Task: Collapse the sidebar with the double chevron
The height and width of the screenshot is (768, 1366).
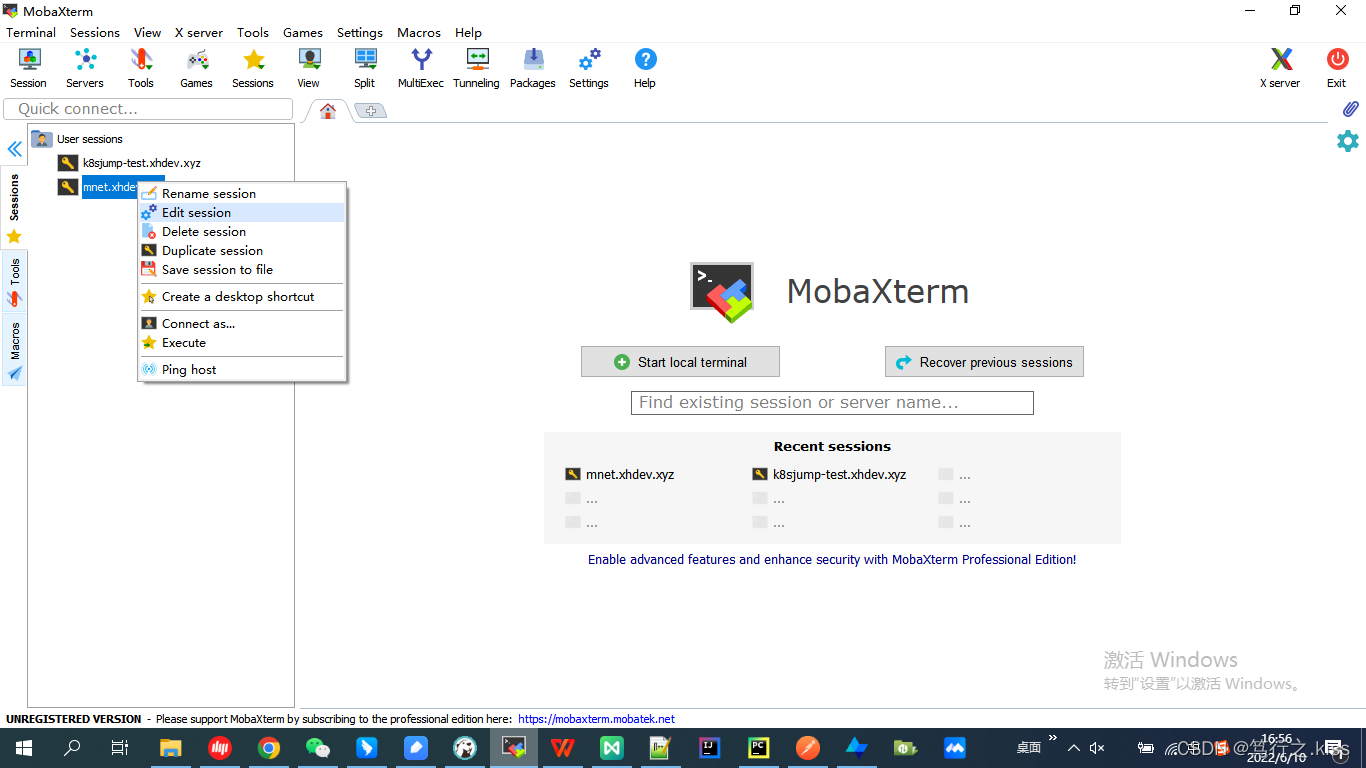Action: tap(15, 149)
